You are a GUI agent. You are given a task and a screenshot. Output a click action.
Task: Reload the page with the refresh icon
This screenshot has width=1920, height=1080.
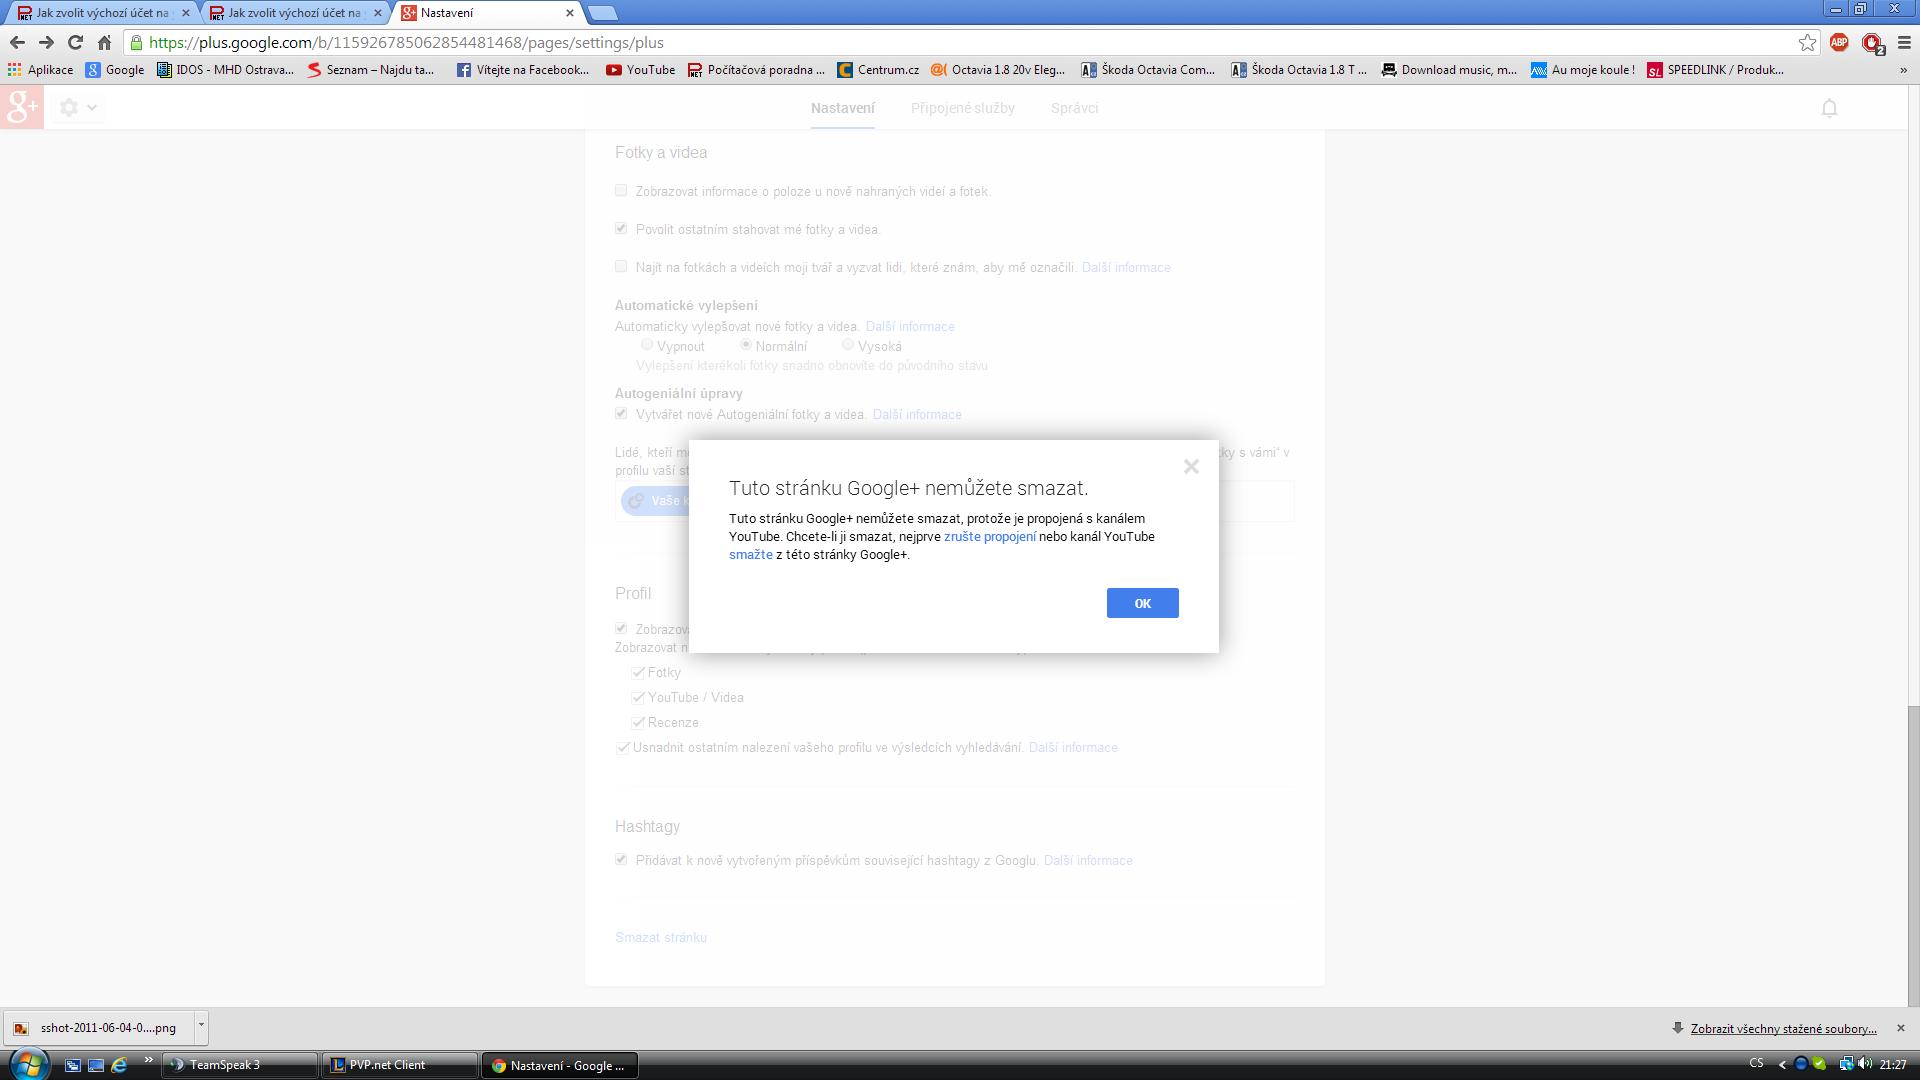click(75, 43)
